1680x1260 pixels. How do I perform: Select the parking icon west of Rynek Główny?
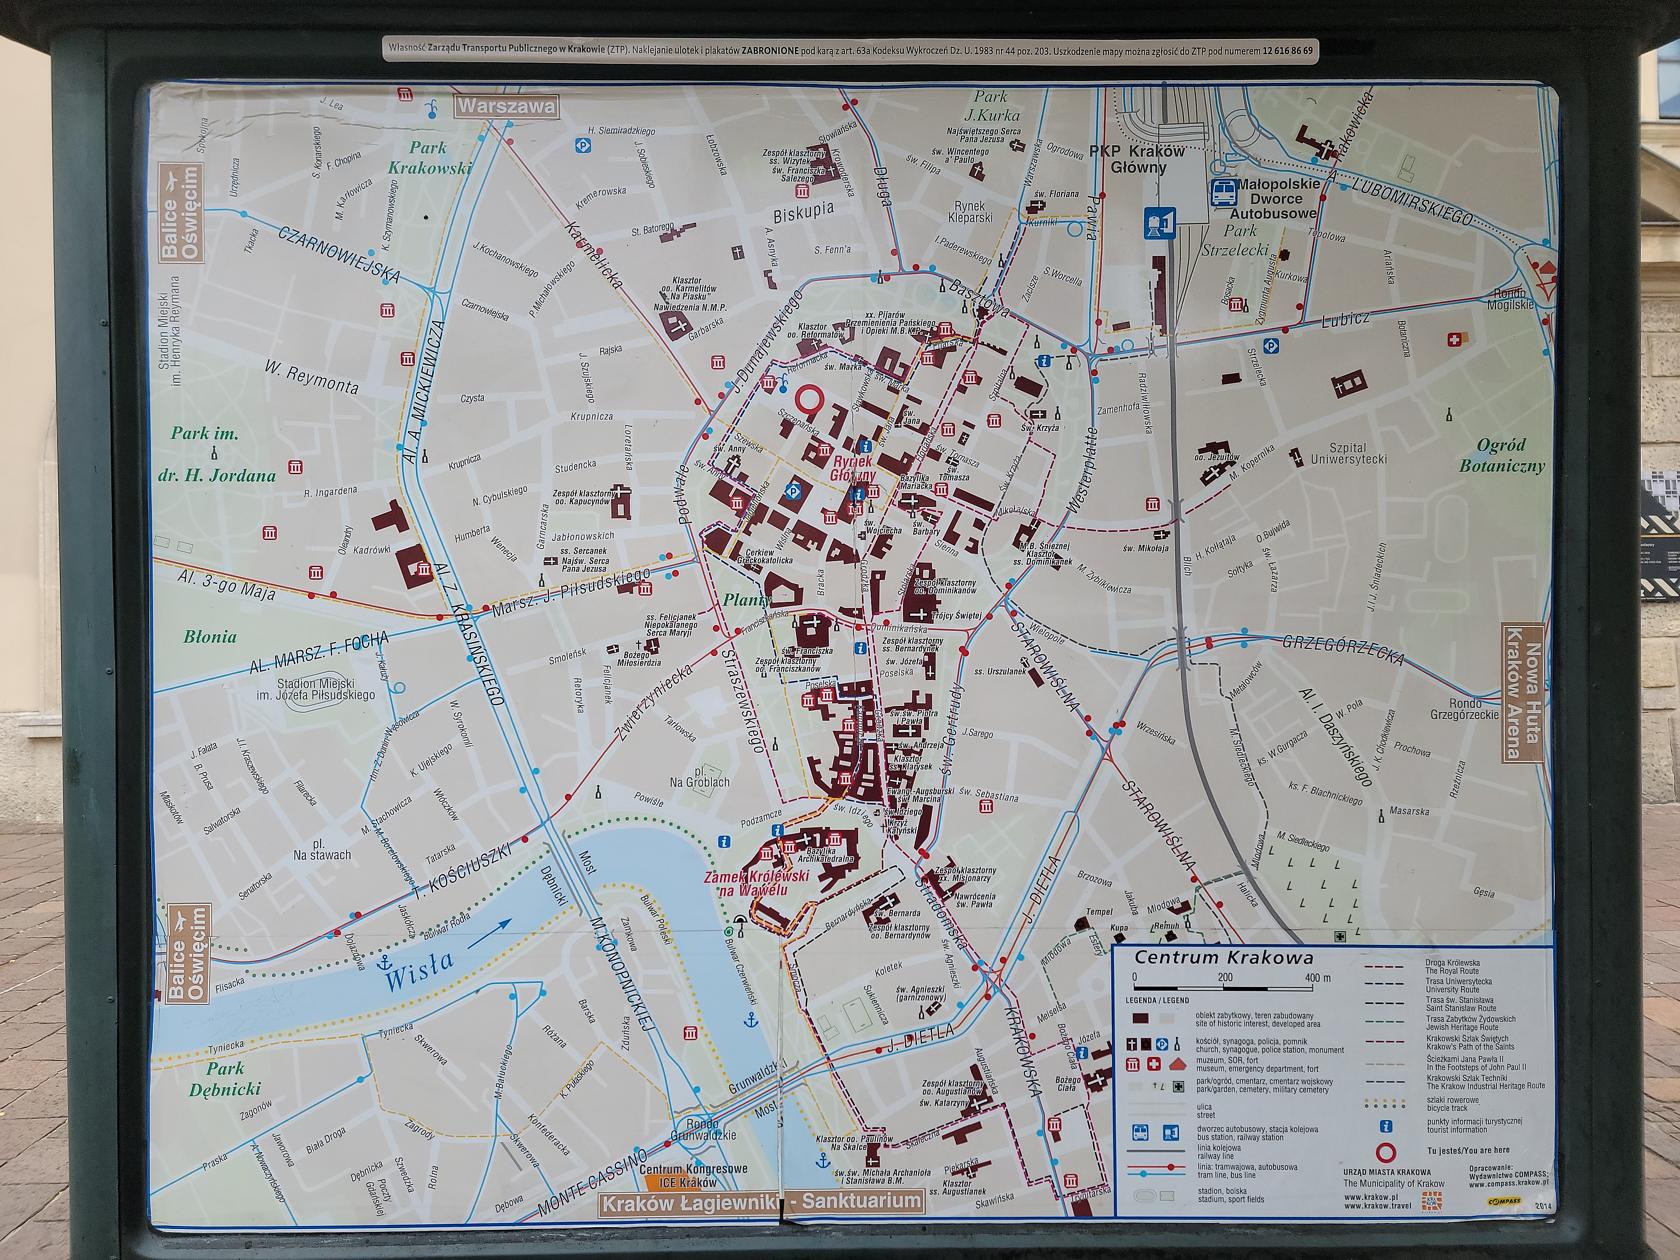coord(795,491)
